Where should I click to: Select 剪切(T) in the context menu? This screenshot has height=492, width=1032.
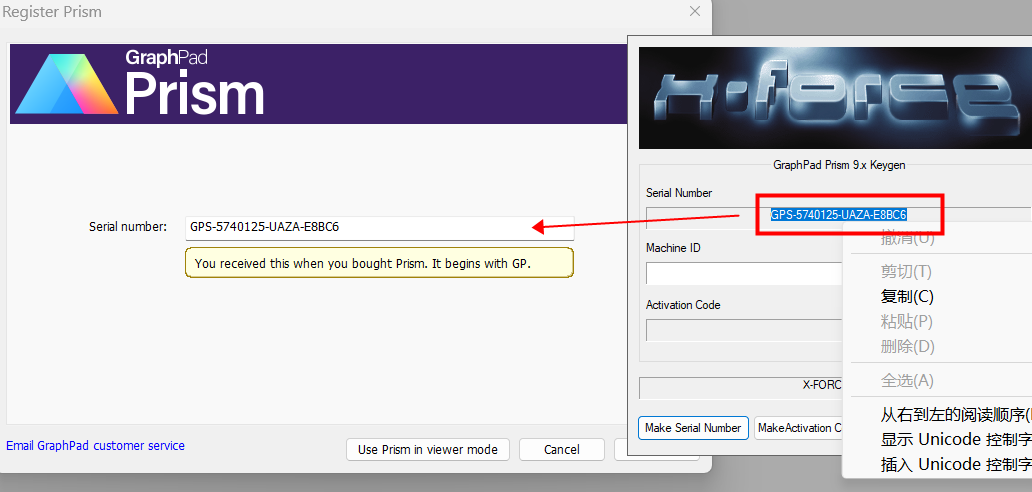[906, 272]
